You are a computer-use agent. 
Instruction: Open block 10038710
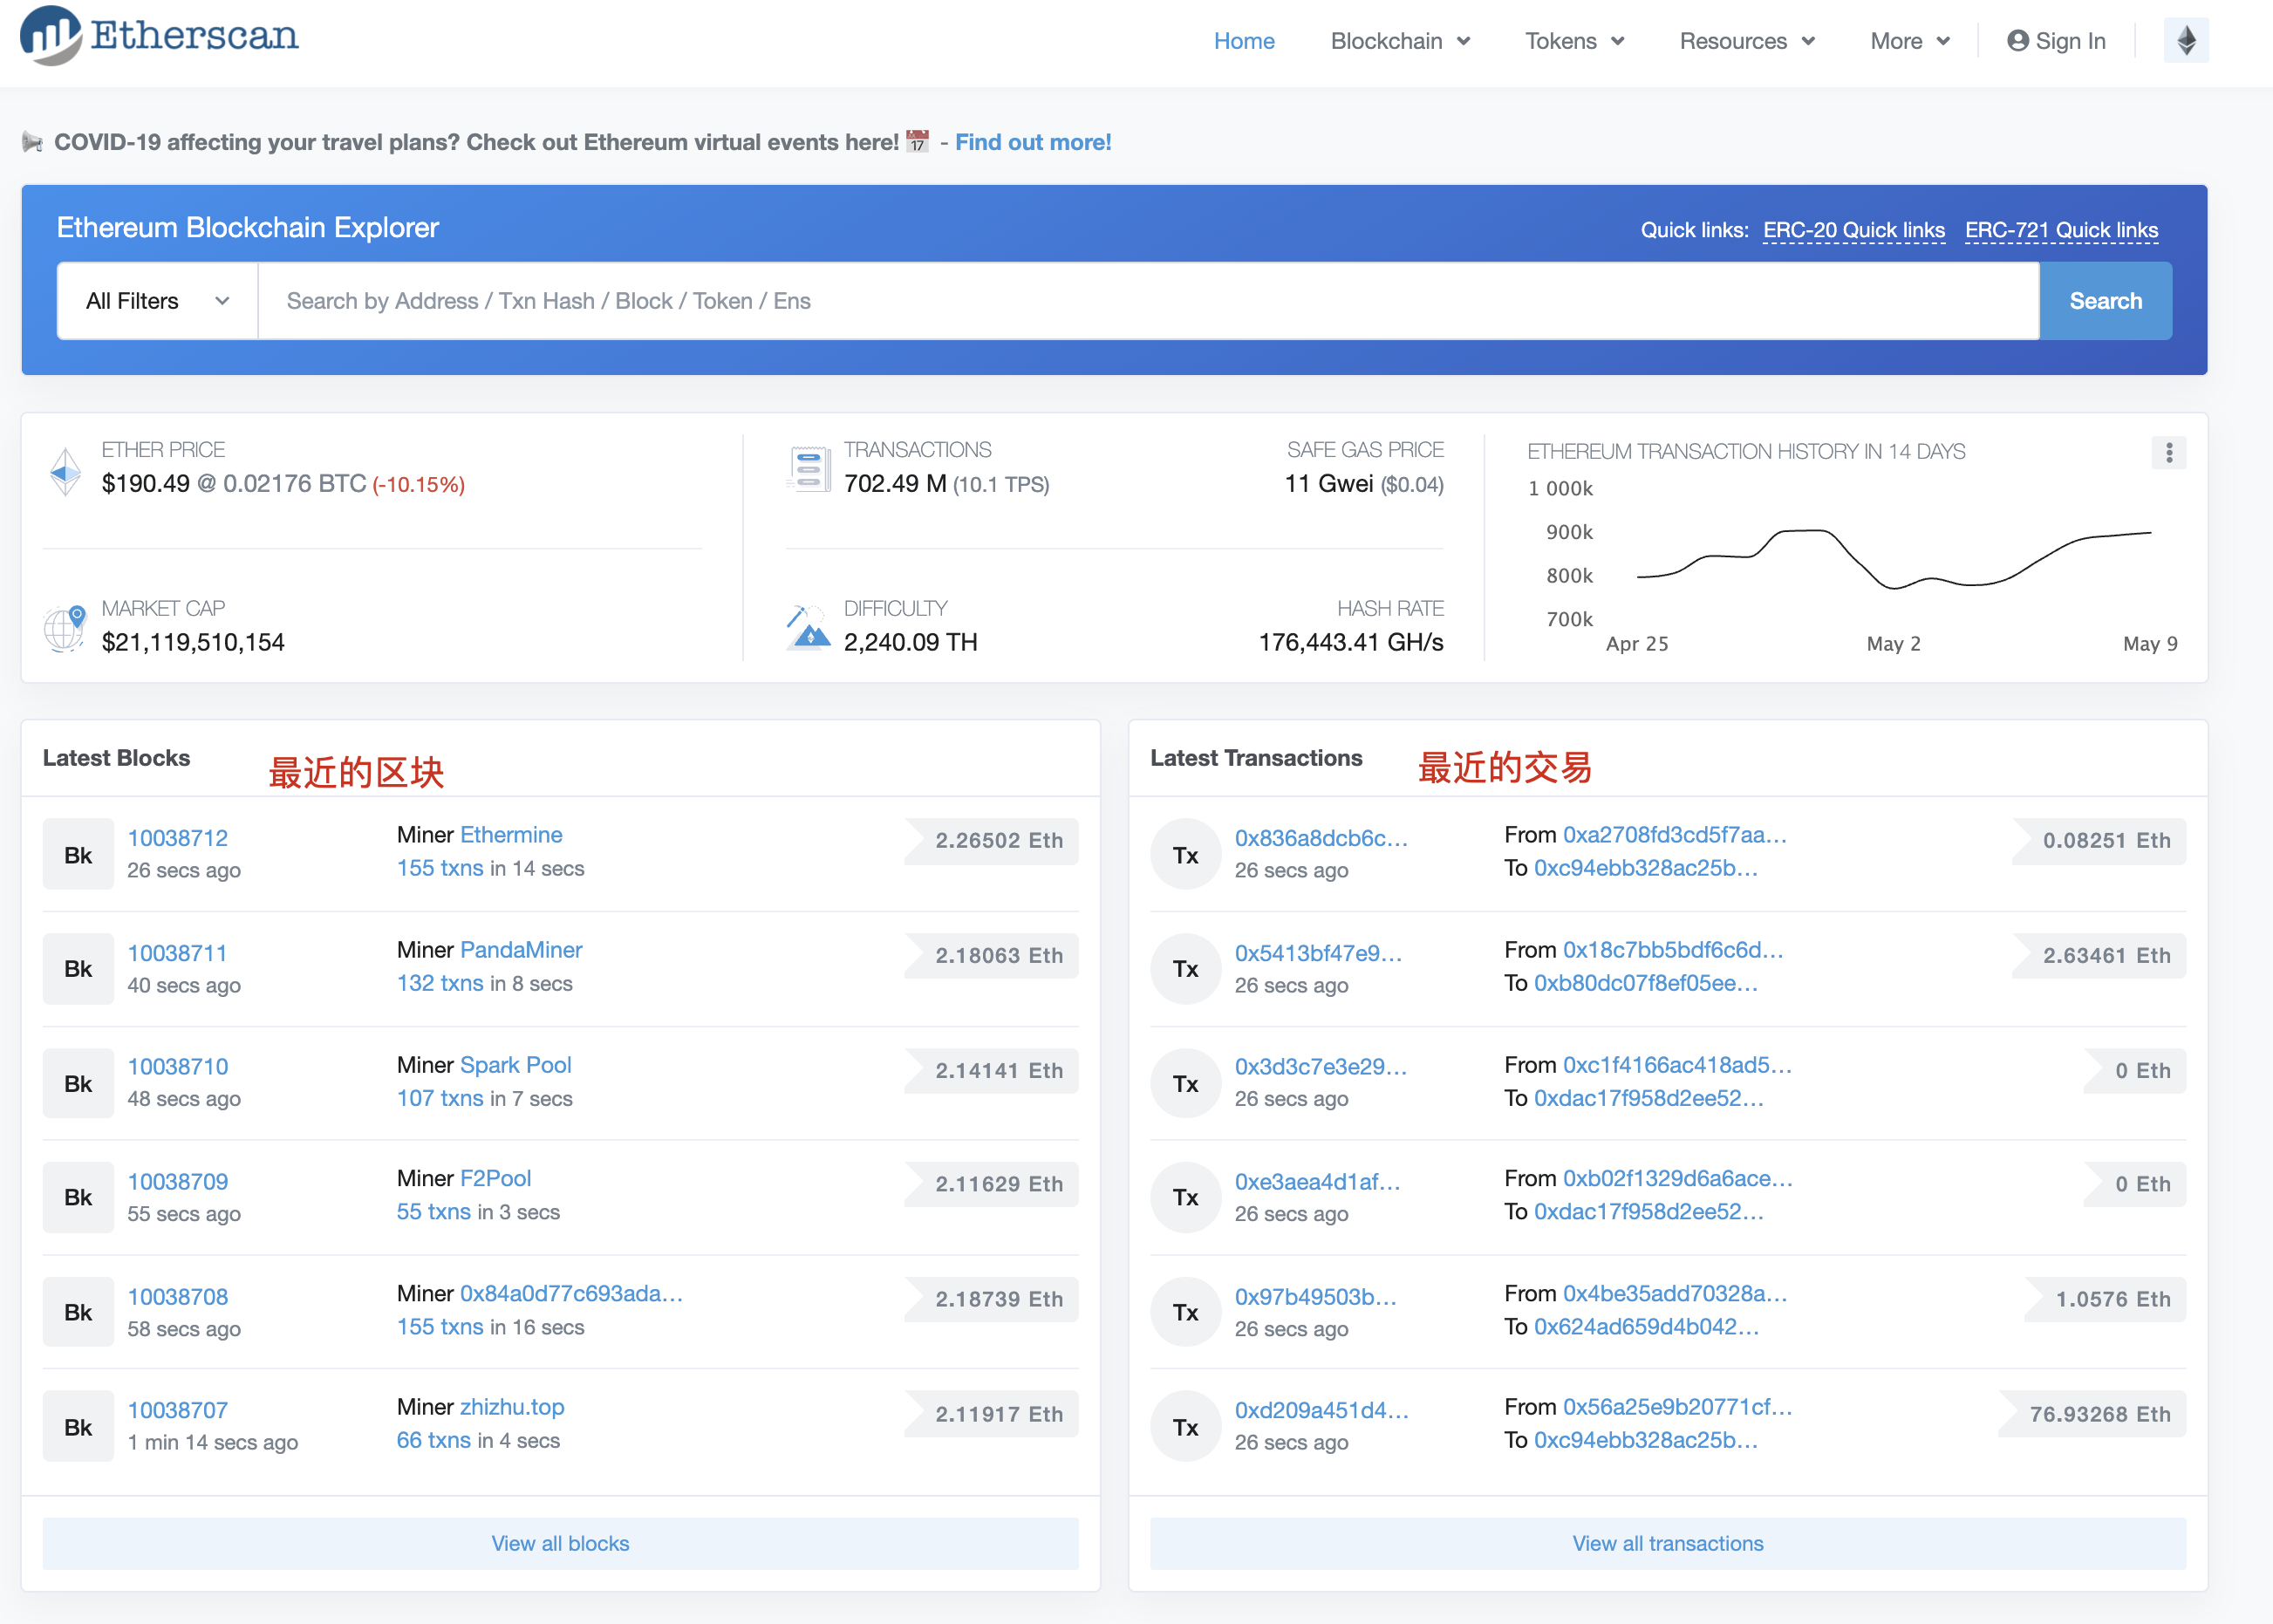click(178, 1067)
